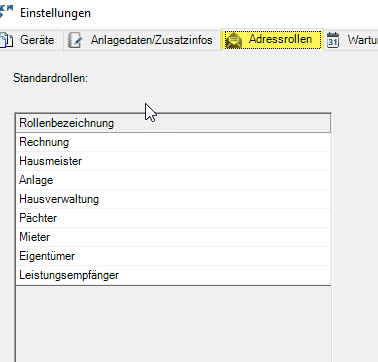Pick the Pächter role entry
This screenshot has height=362, width=378.
point(173,218)
